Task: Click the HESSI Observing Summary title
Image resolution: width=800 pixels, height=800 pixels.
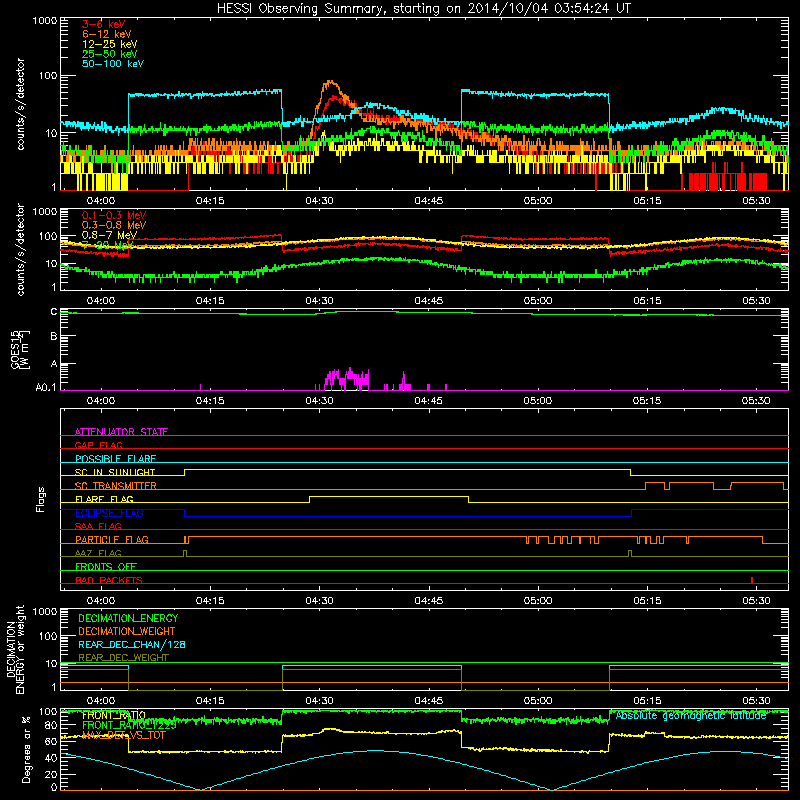Action: (x=424, y=9)
